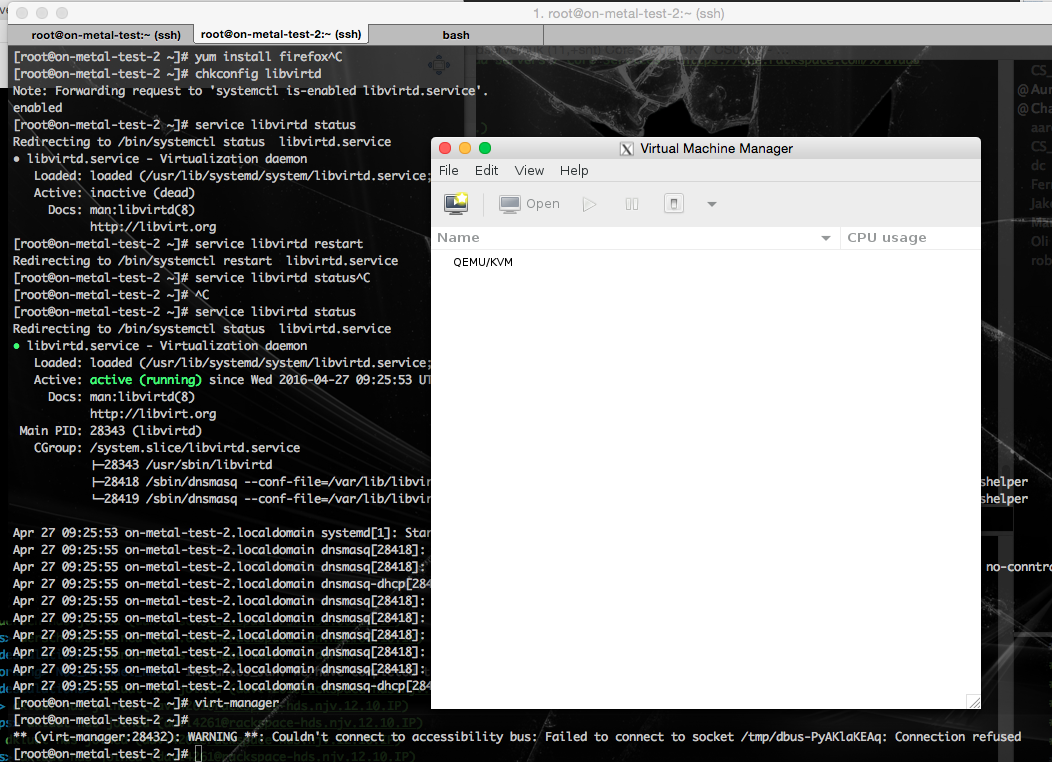The height and width of the screenshot is (762, 1052).
Task: Toggle the Name column sort arrow
Action: tap(826, 238)
